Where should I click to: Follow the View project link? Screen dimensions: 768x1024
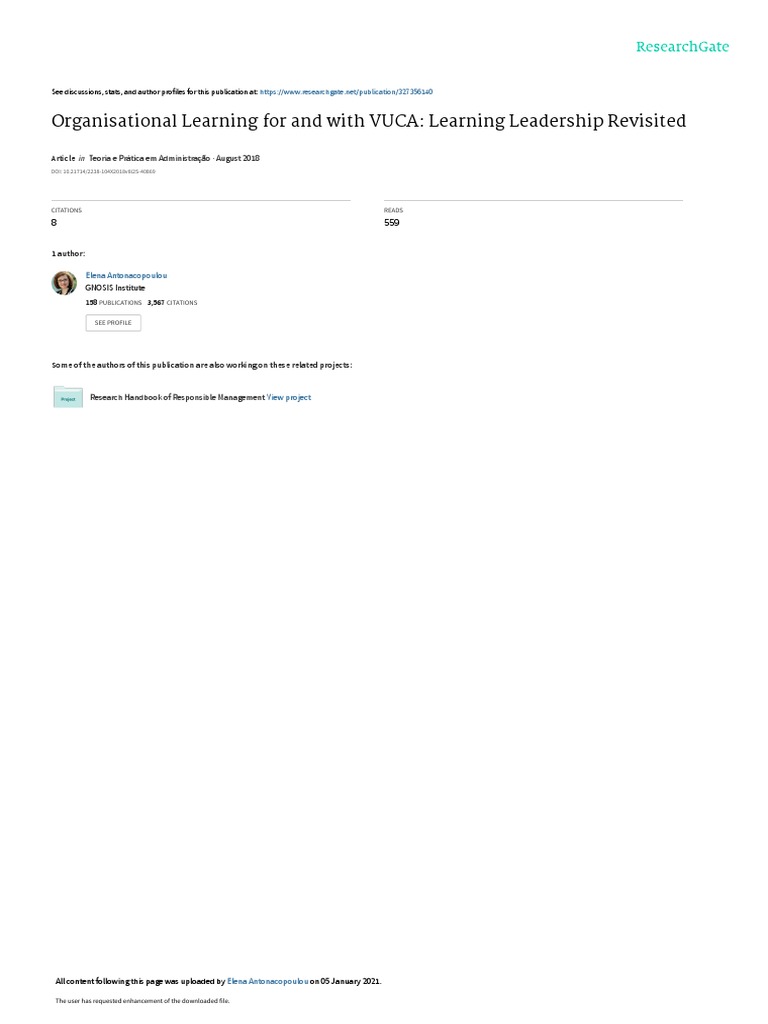[289, 397]
